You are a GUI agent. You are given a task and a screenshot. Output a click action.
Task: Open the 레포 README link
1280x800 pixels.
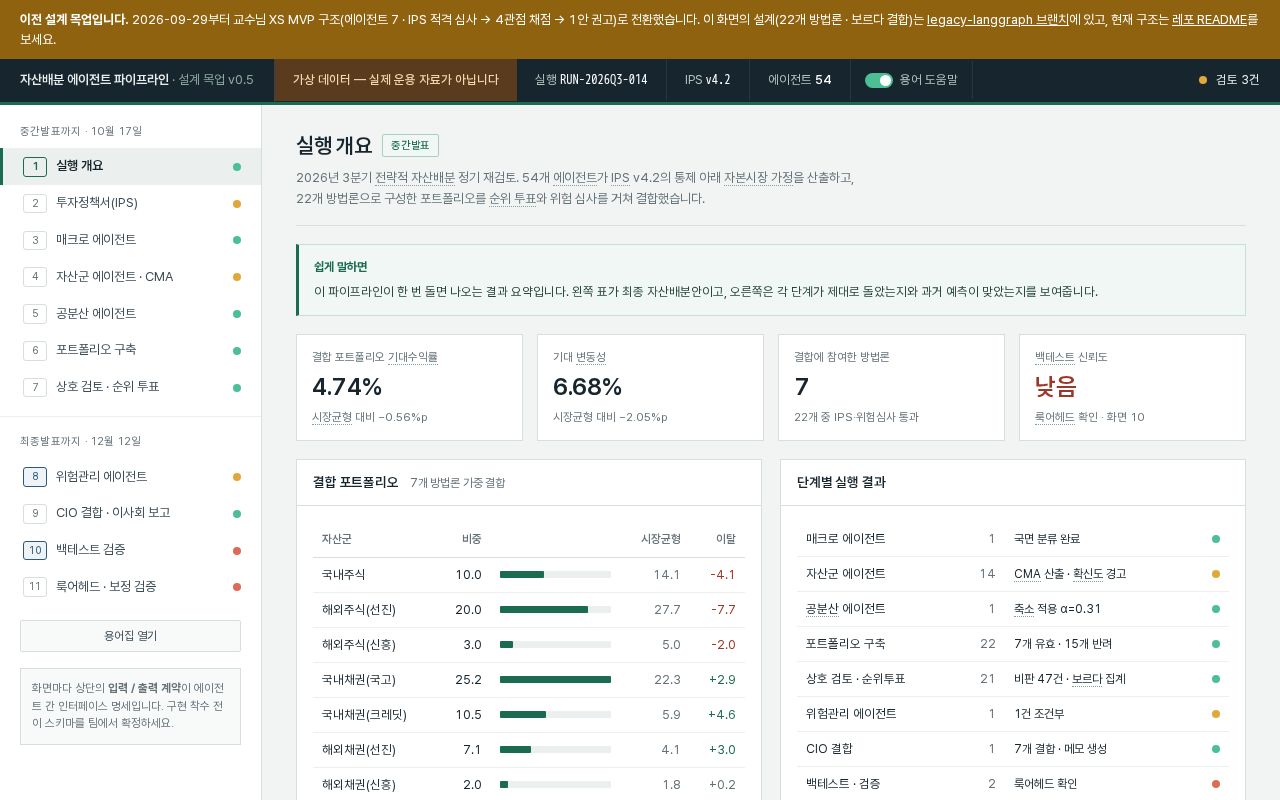[1209, 19]
